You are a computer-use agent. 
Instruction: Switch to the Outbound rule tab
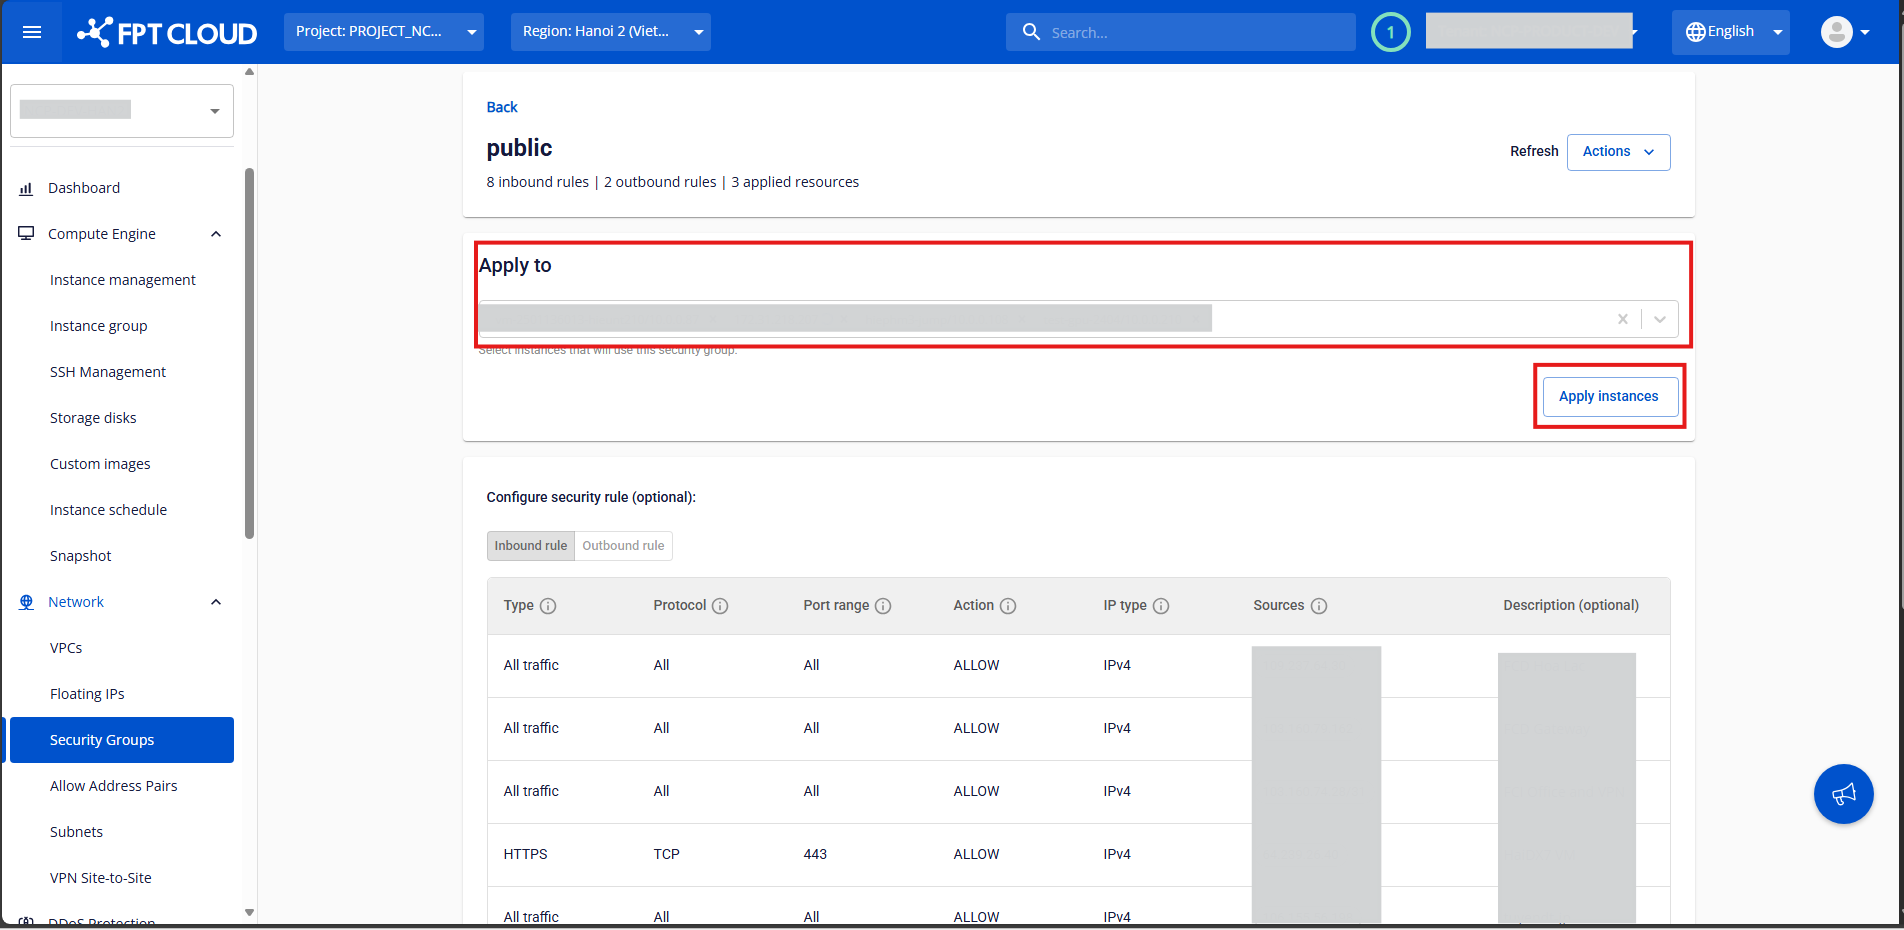pos(623,546)
